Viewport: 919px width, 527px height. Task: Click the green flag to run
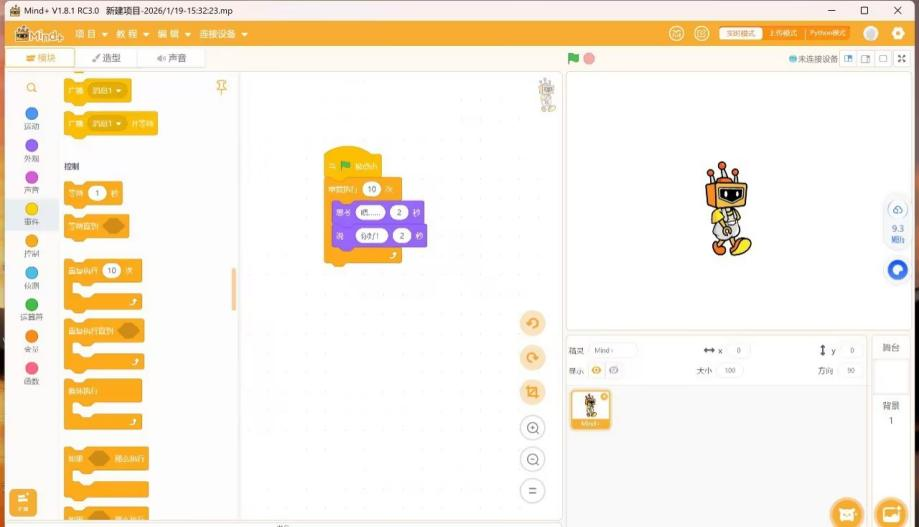tap(573, 59)
